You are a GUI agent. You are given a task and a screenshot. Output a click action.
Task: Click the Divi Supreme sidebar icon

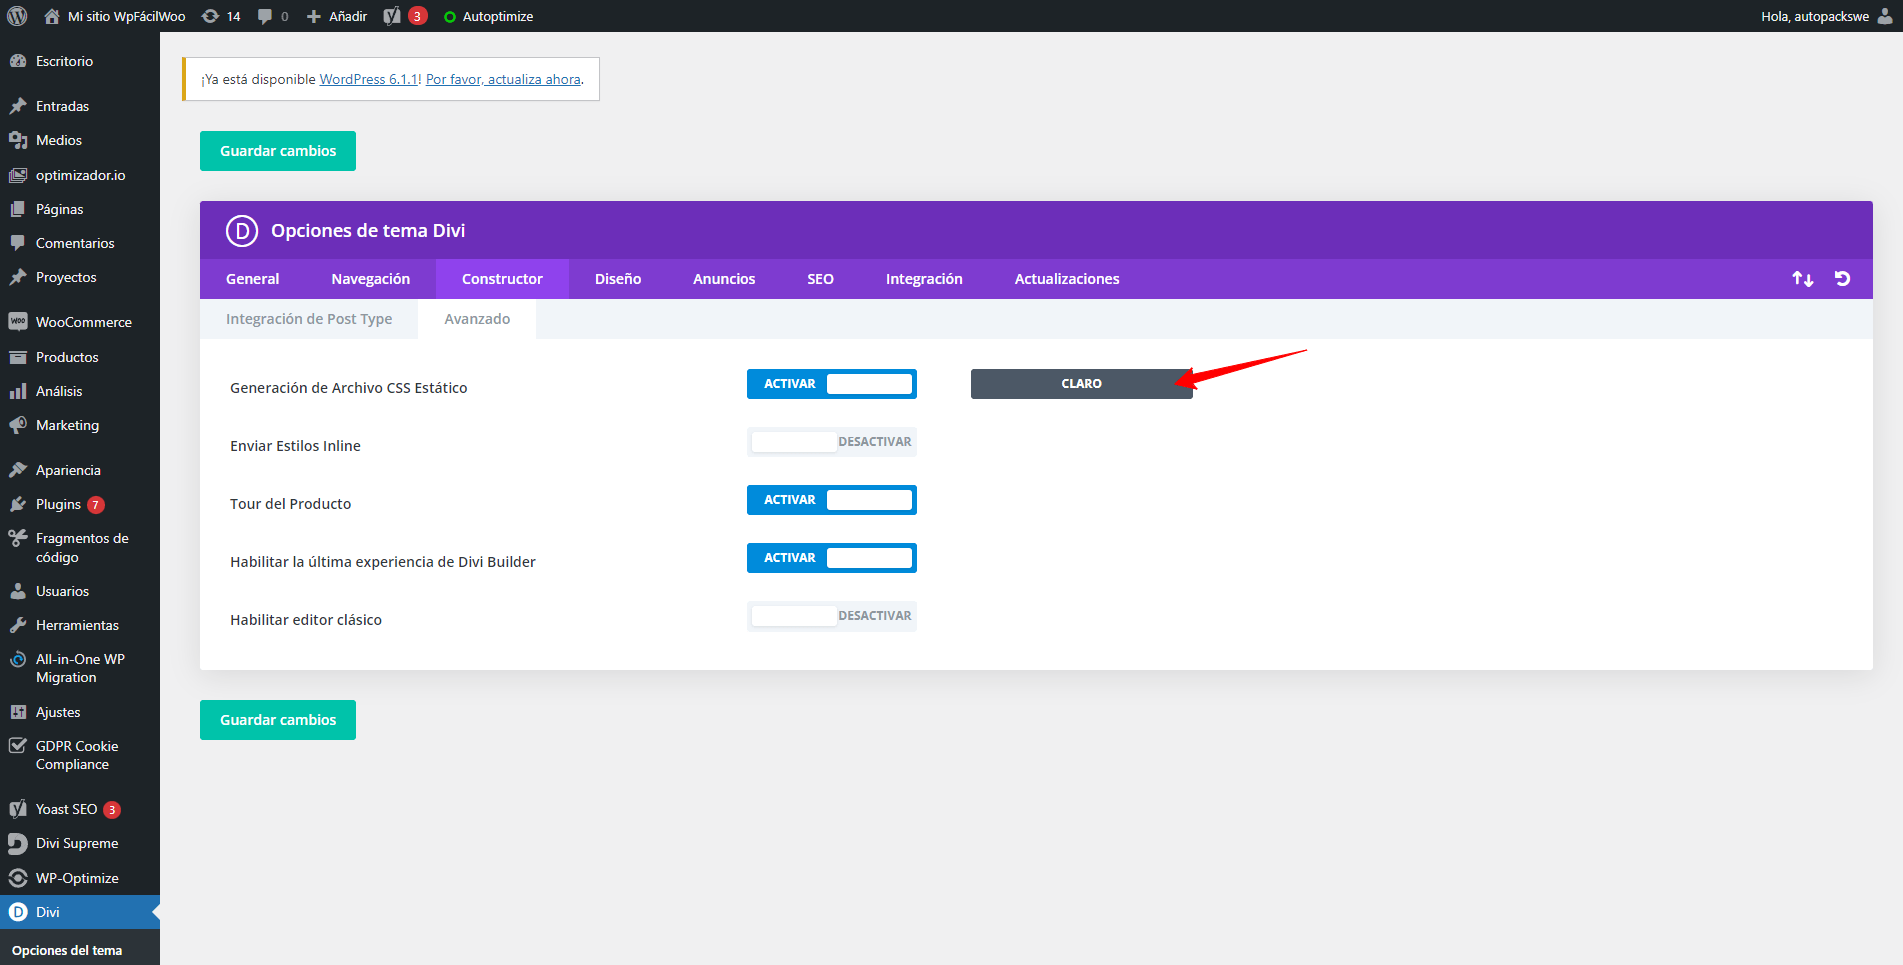18,843
